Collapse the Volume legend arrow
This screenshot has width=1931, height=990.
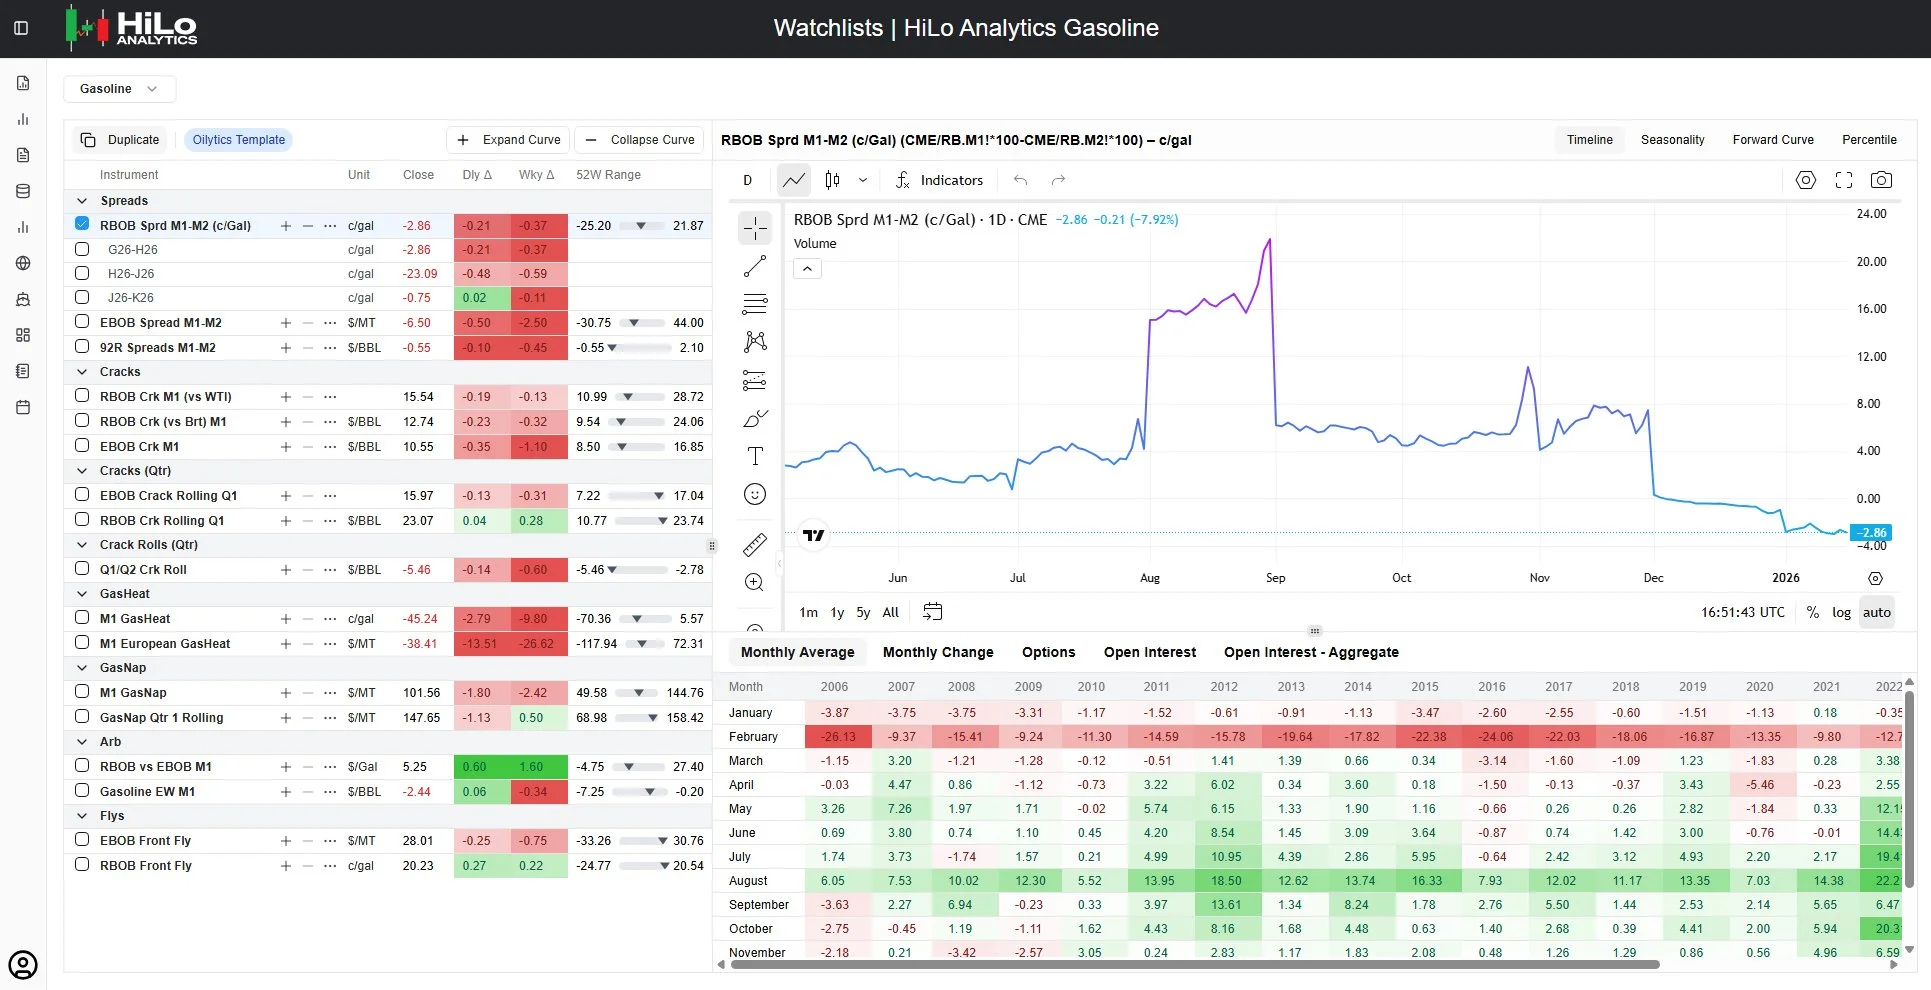(807, 268)
